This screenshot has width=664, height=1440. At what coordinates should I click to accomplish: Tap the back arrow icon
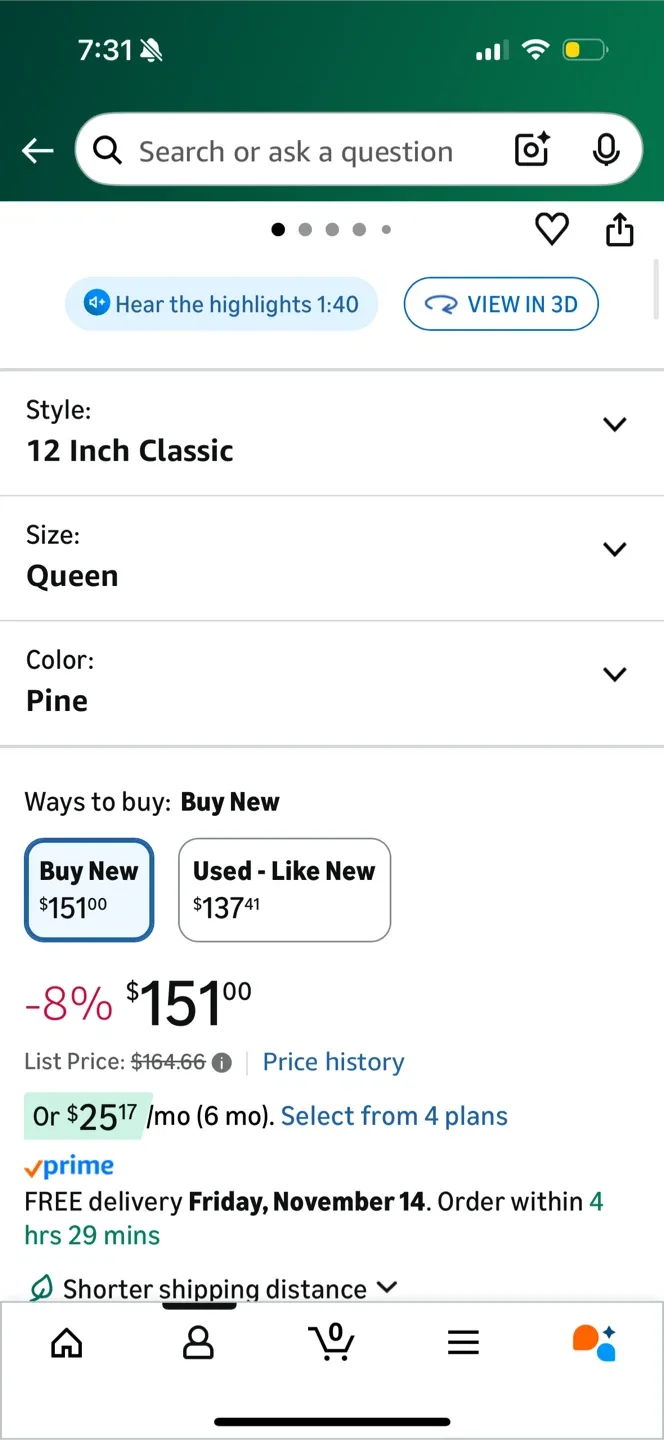38,151
